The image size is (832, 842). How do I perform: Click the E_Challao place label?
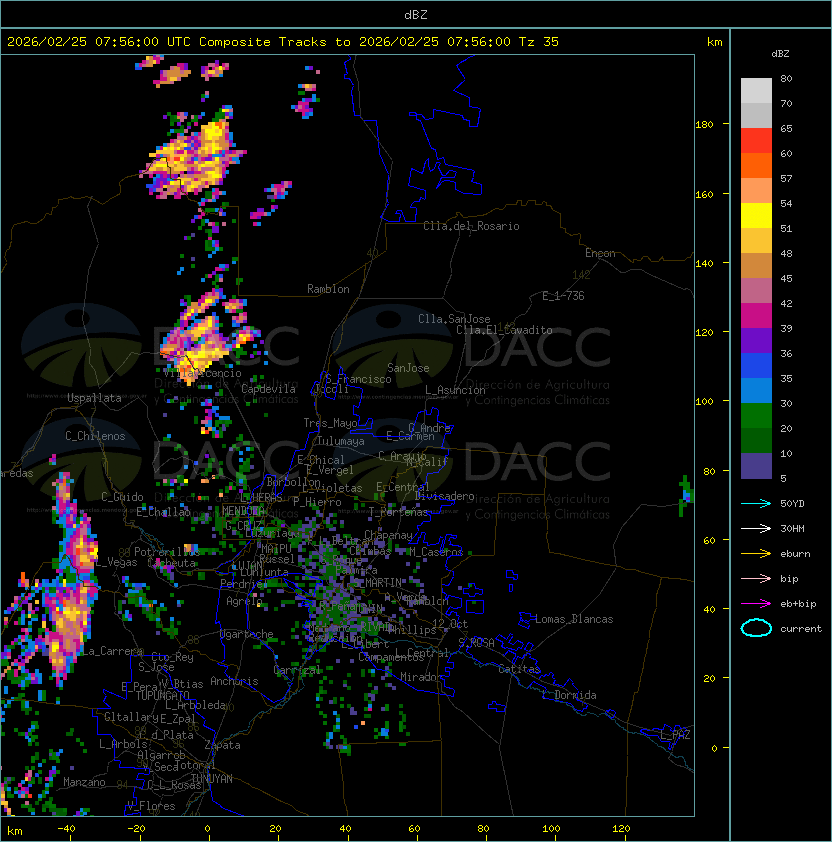(x=163, y=512)
